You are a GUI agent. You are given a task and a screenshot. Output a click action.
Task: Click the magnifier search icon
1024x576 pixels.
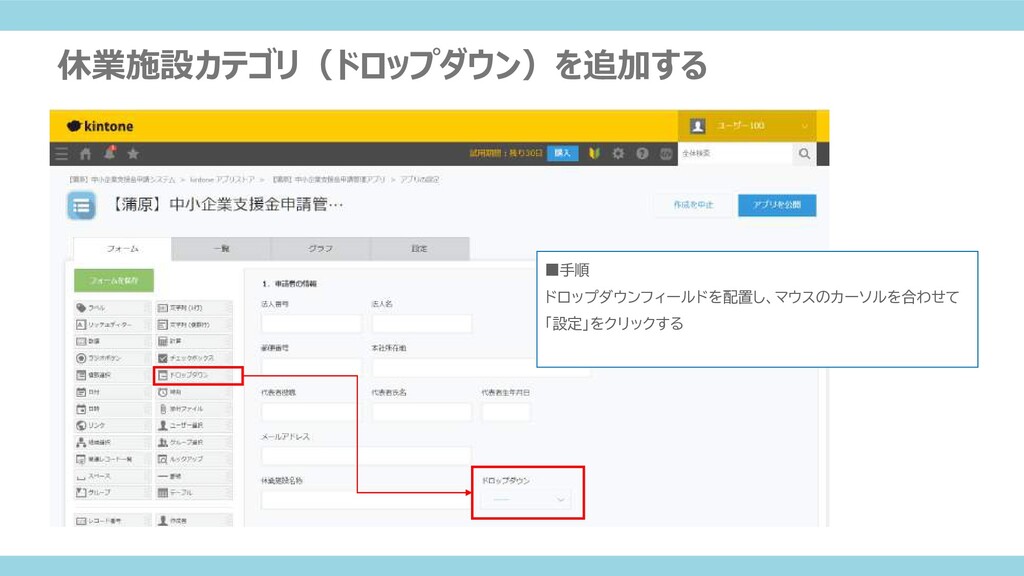click(x=804, y=153)
